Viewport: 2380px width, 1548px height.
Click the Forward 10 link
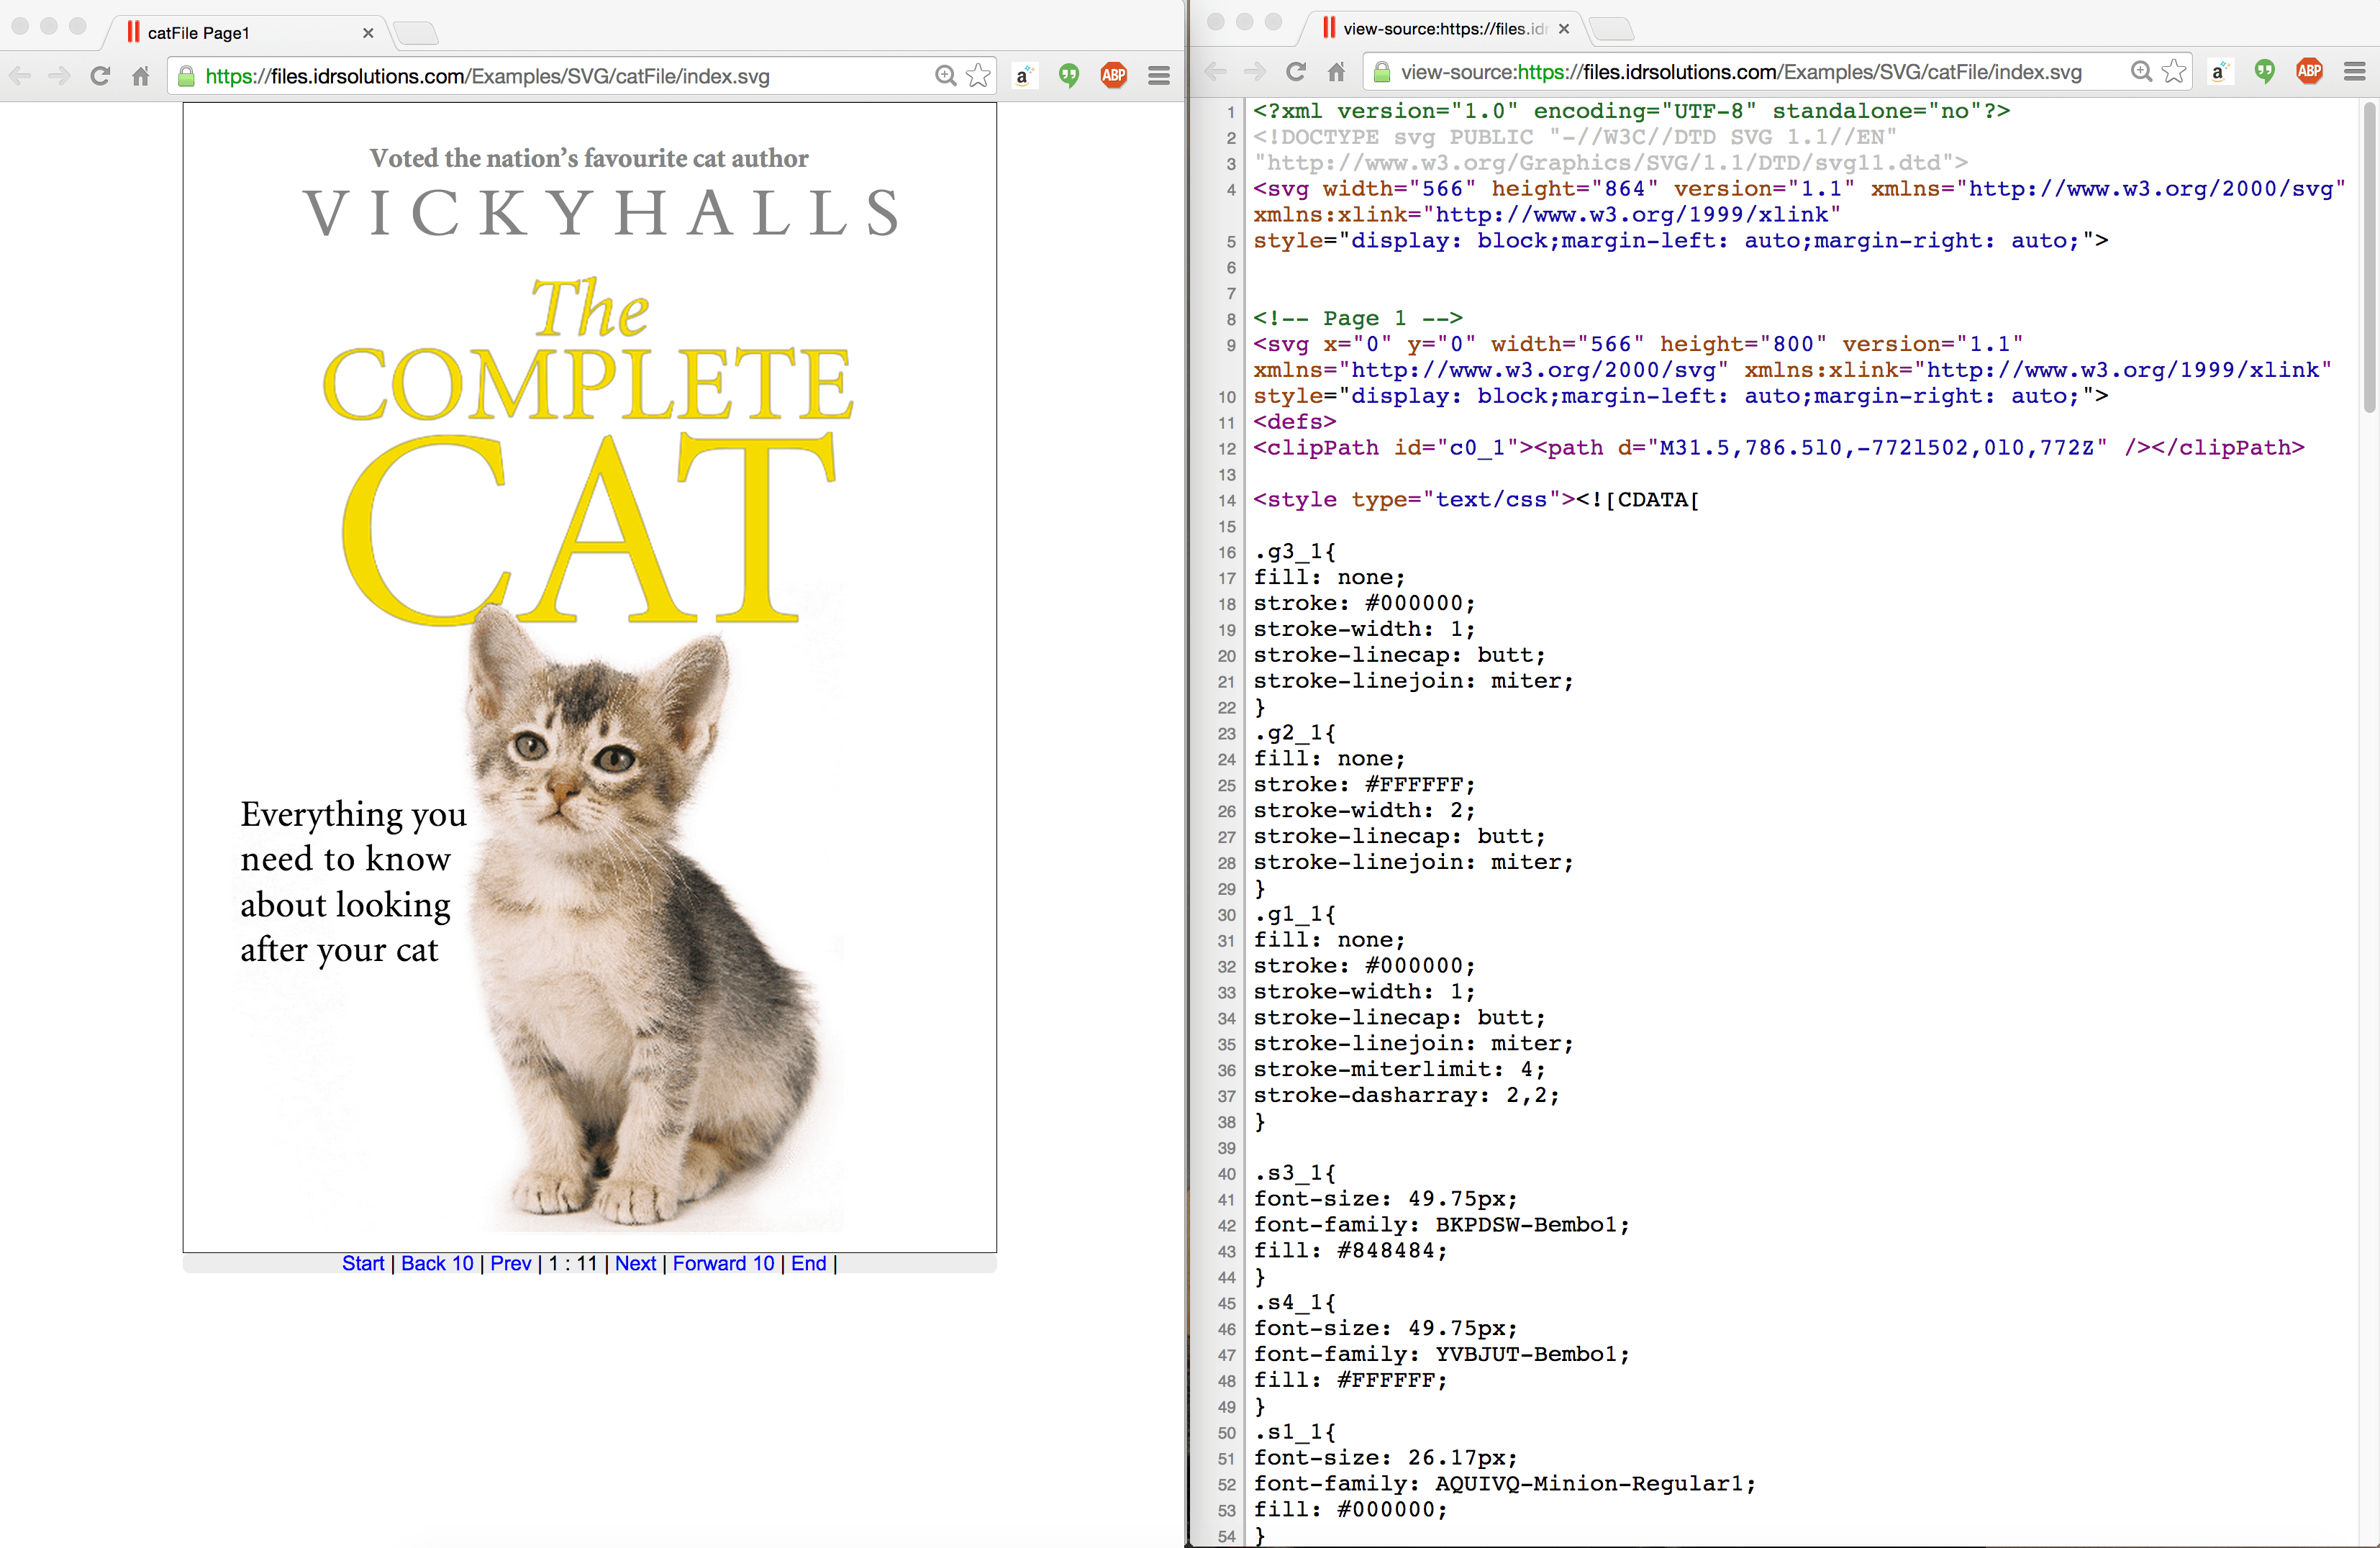[723, 1263]
